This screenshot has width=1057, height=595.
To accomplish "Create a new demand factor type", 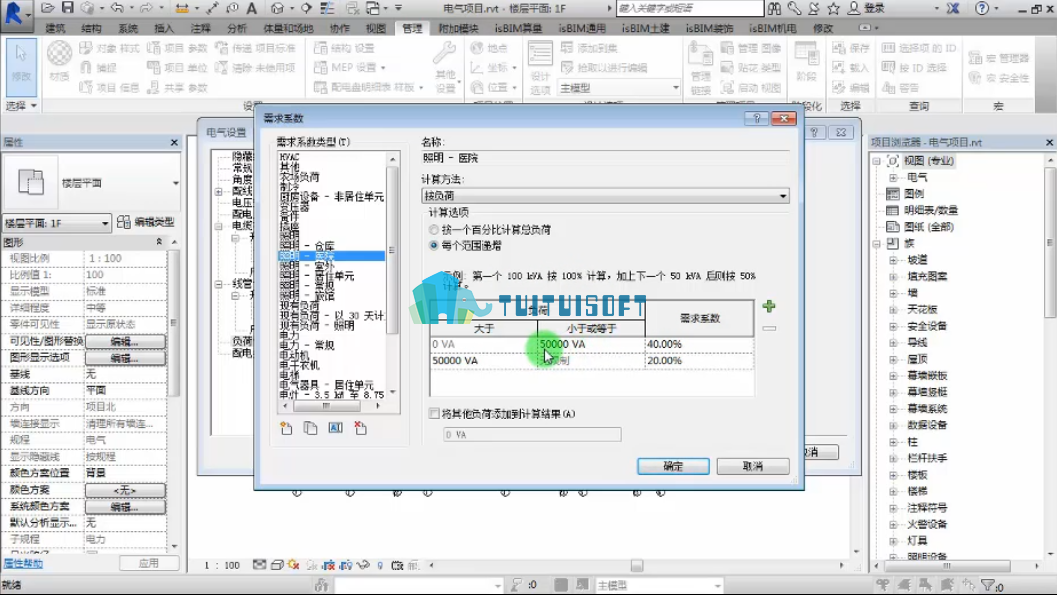I will pyautogui.click(x=286, y=428).
